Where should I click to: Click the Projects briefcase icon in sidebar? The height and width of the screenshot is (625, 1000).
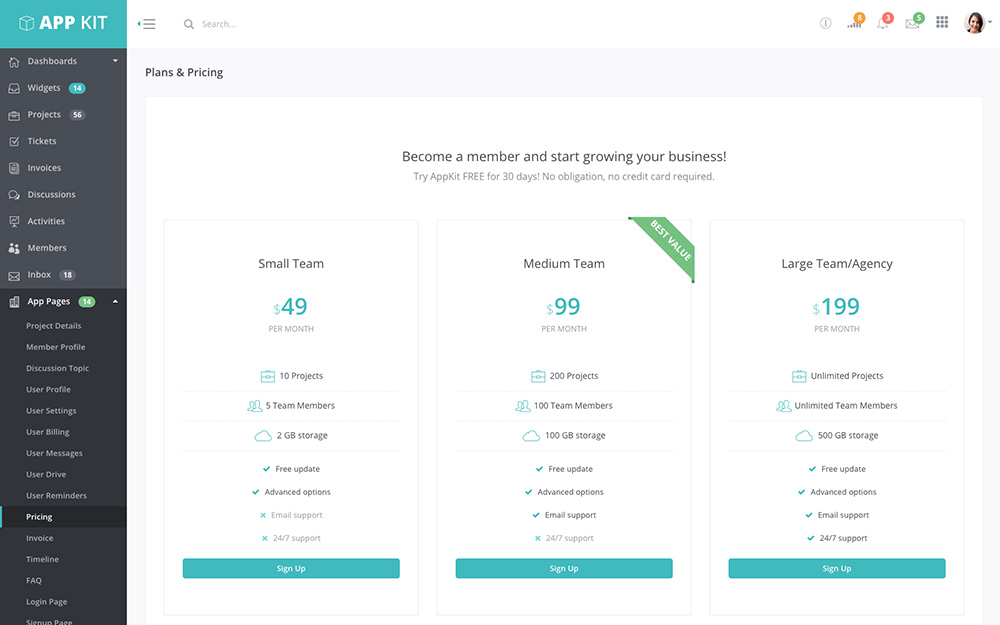14,115
